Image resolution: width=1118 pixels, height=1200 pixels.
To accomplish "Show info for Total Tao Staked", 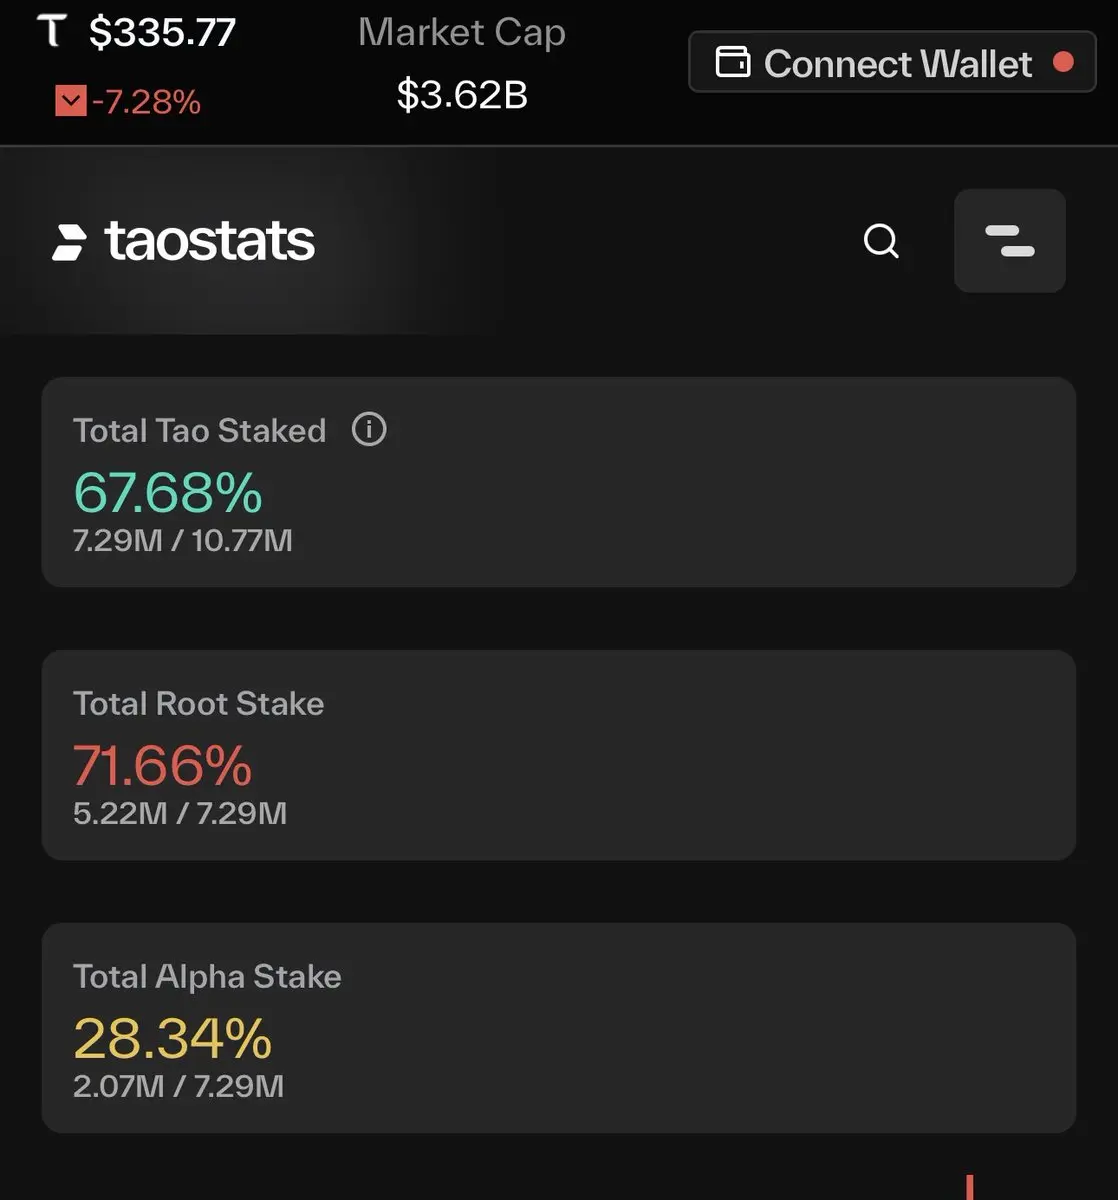I will click(x=369, y=430).
